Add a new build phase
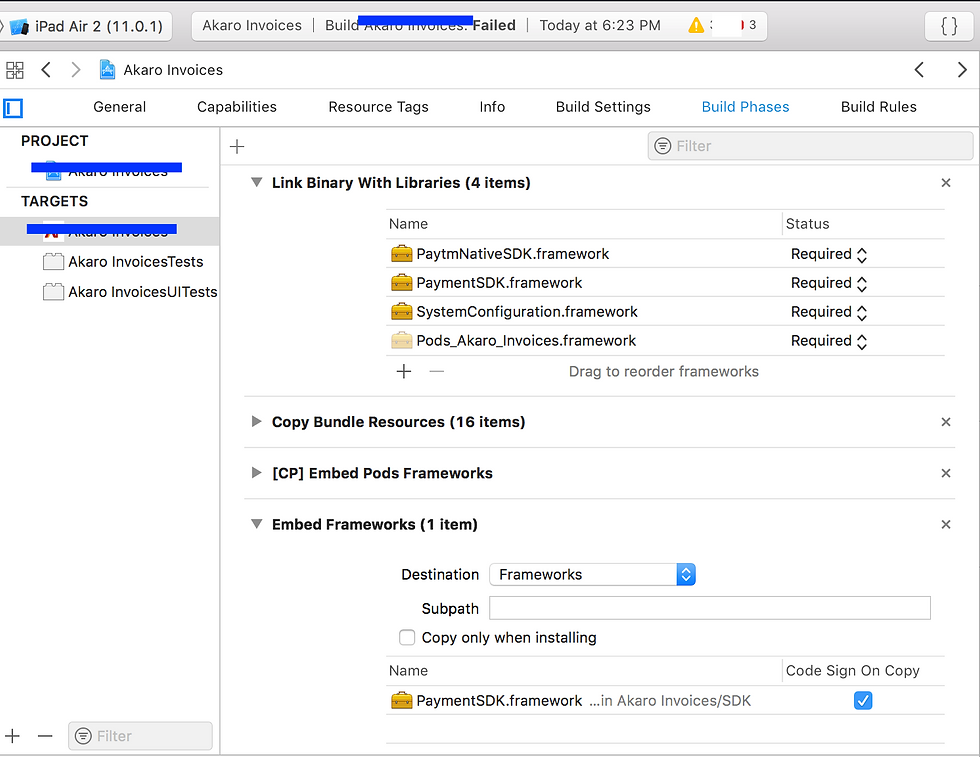980x757 pixels. coord(237,147)
